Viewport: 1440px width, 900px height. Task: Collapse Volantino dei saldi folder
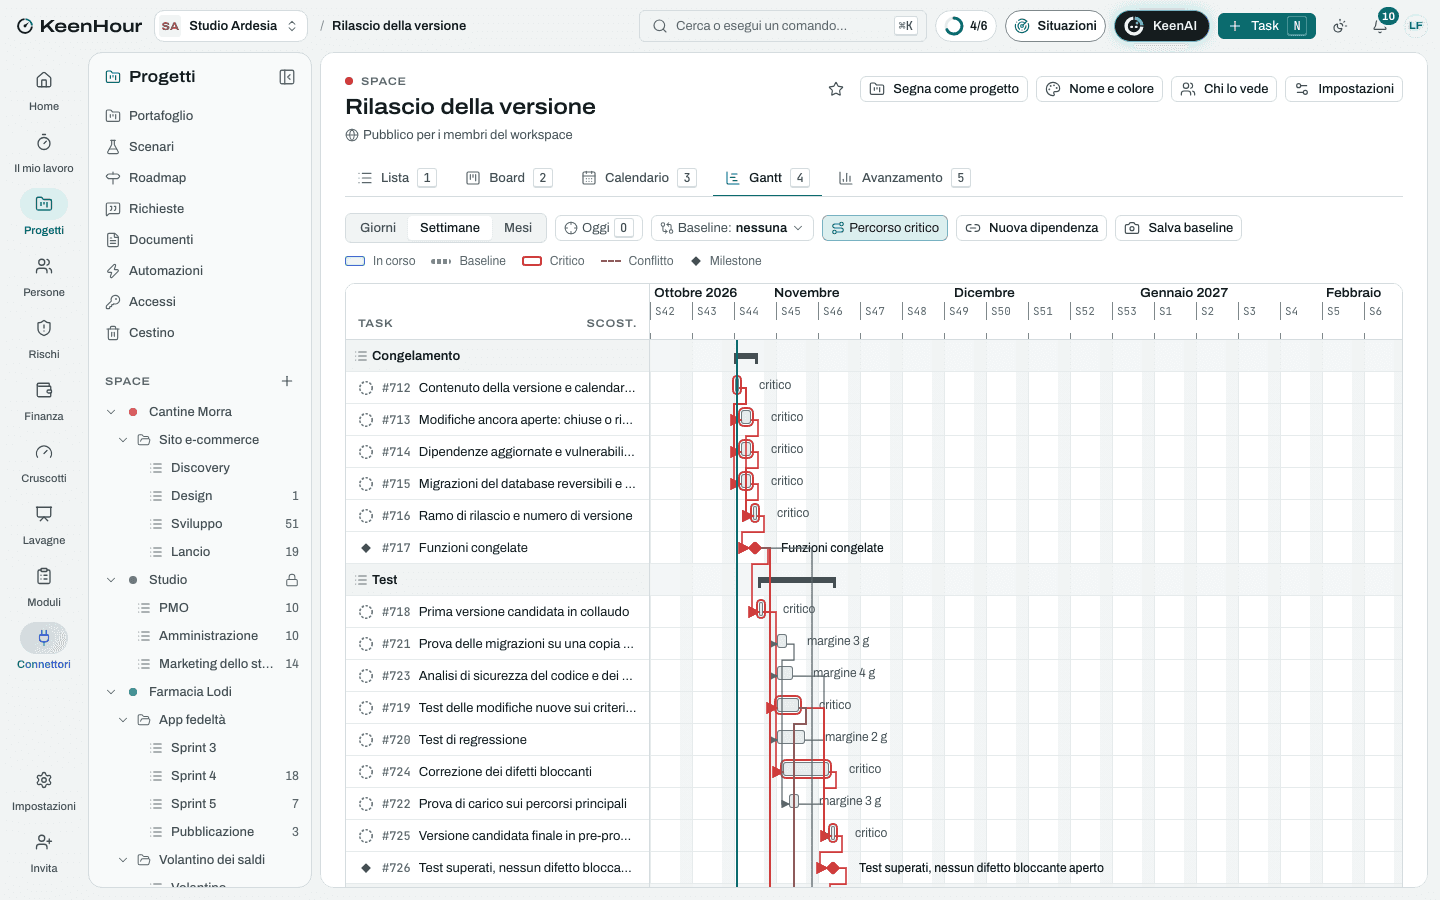tap(123, 860)
